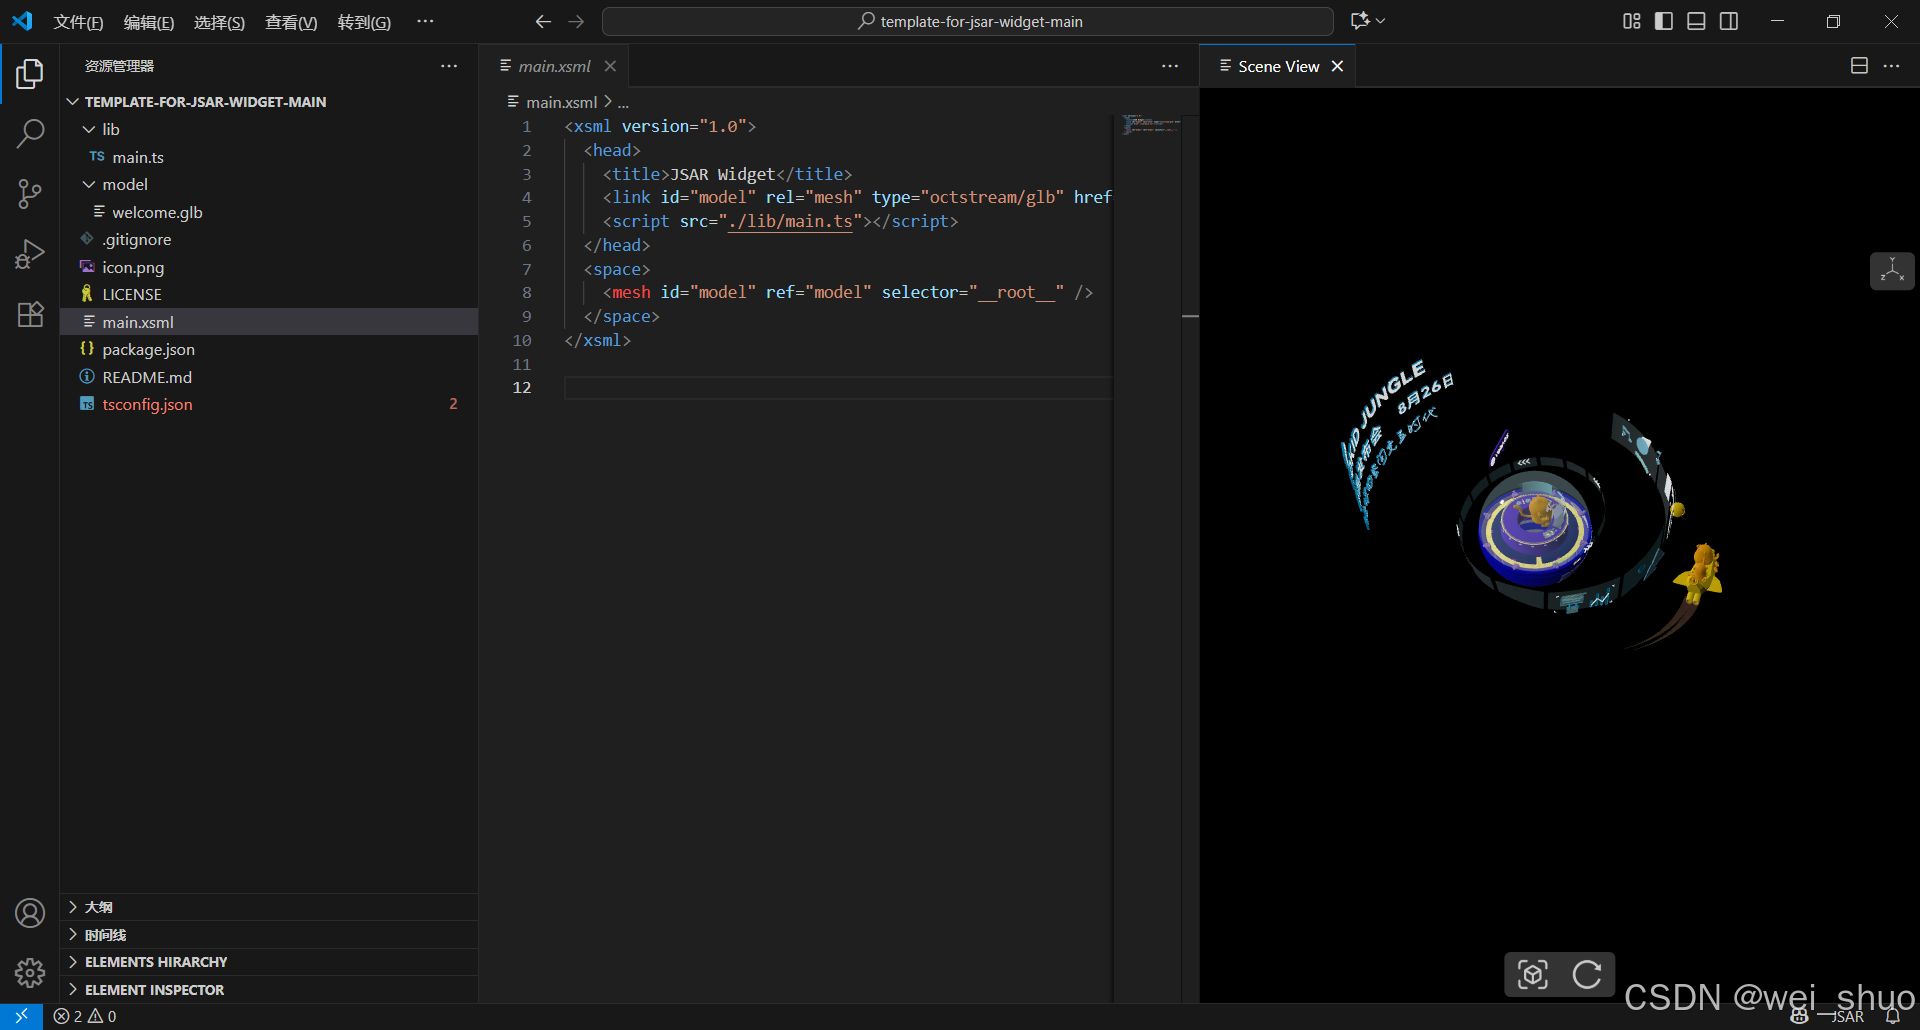1920x1030 pixels.
Task: Close the Scene View tab
Action: click(x=1337, y=66)
